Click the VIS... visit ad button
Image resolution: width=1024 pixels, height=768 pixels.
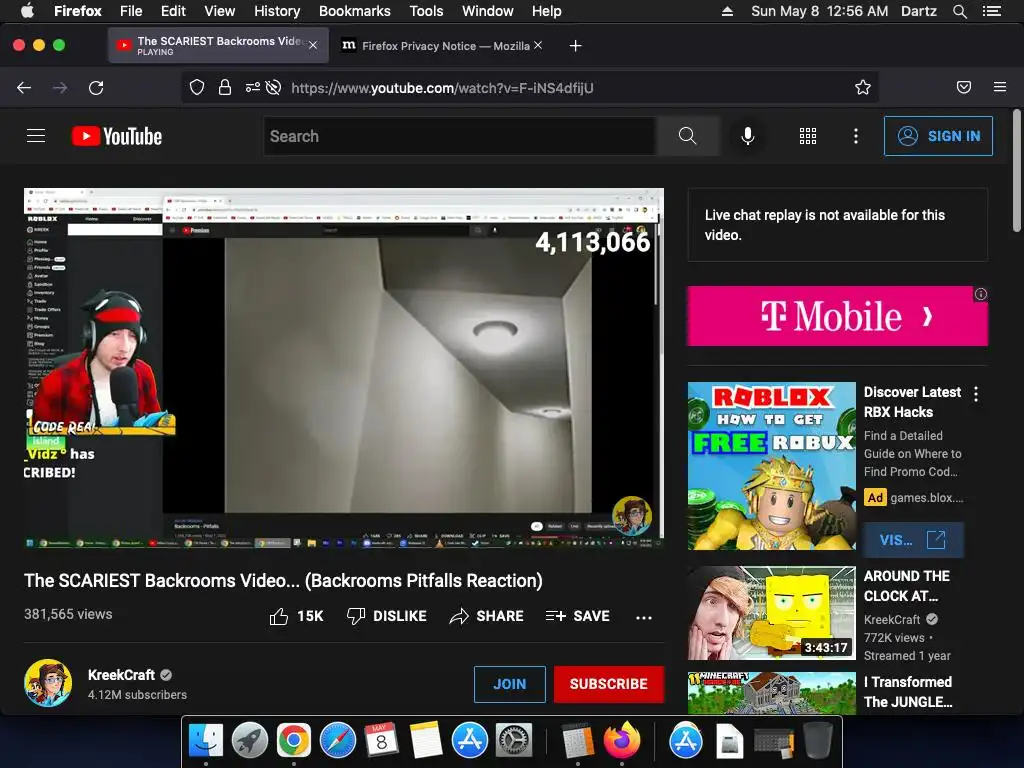[x=912, y=540]
